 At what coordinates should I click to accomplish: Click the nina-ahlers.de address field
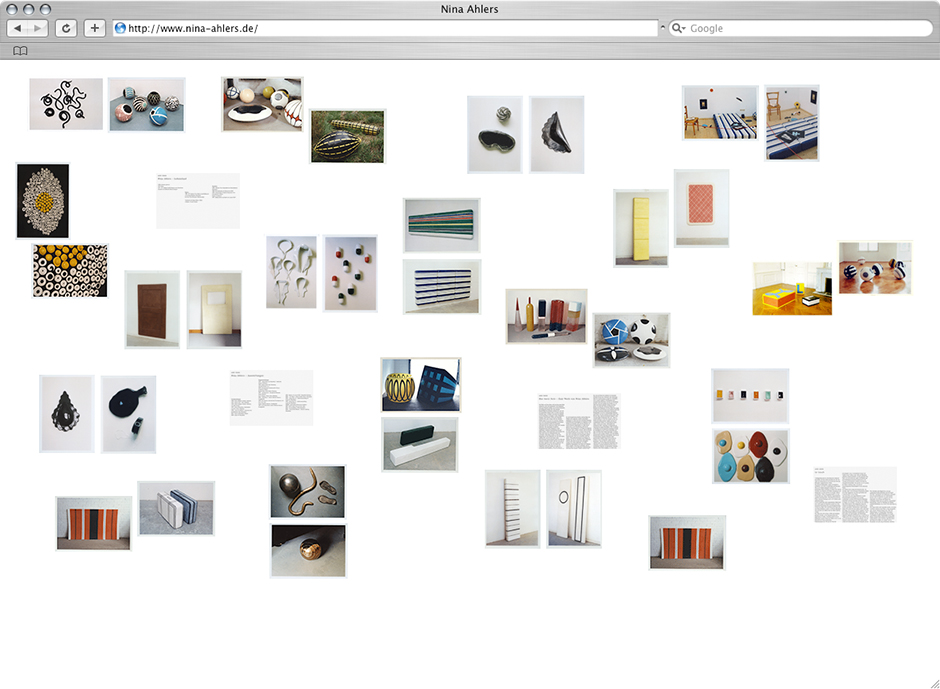coord(390,29)
